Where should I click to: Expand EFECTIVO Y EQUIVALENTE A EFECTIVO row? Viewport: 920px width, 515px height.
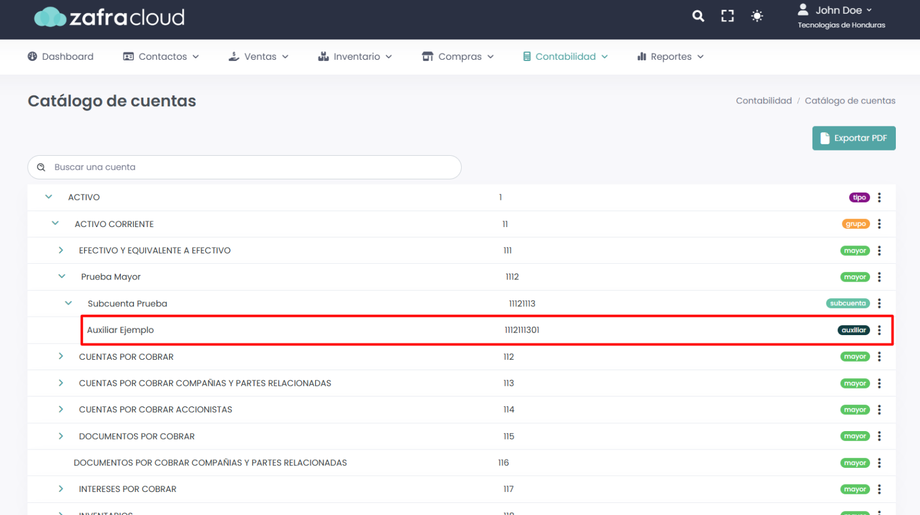coord(61,250)
